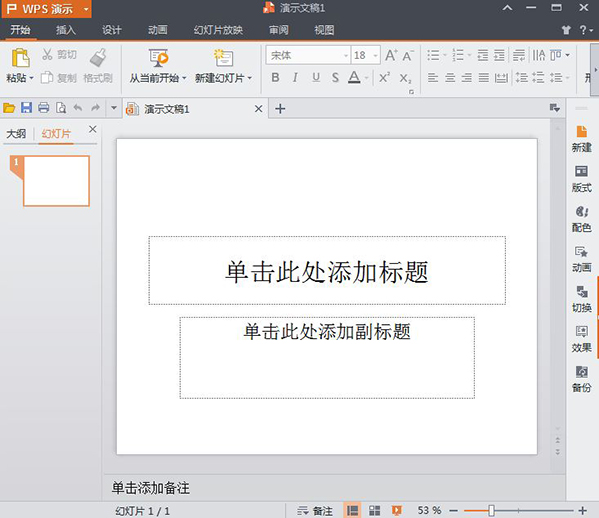Toggle text Shadow (S) formatting

point(335,78)
